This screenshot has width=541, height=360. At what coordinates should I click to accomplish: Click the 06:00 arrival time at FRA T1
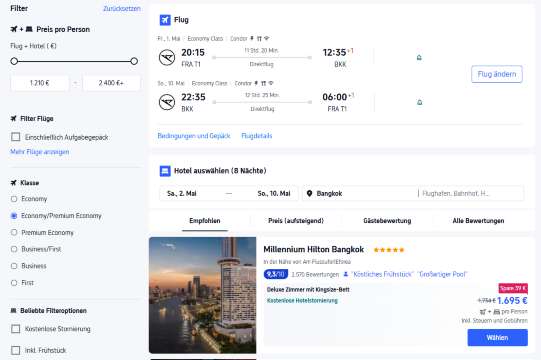[x=334, y=97]
